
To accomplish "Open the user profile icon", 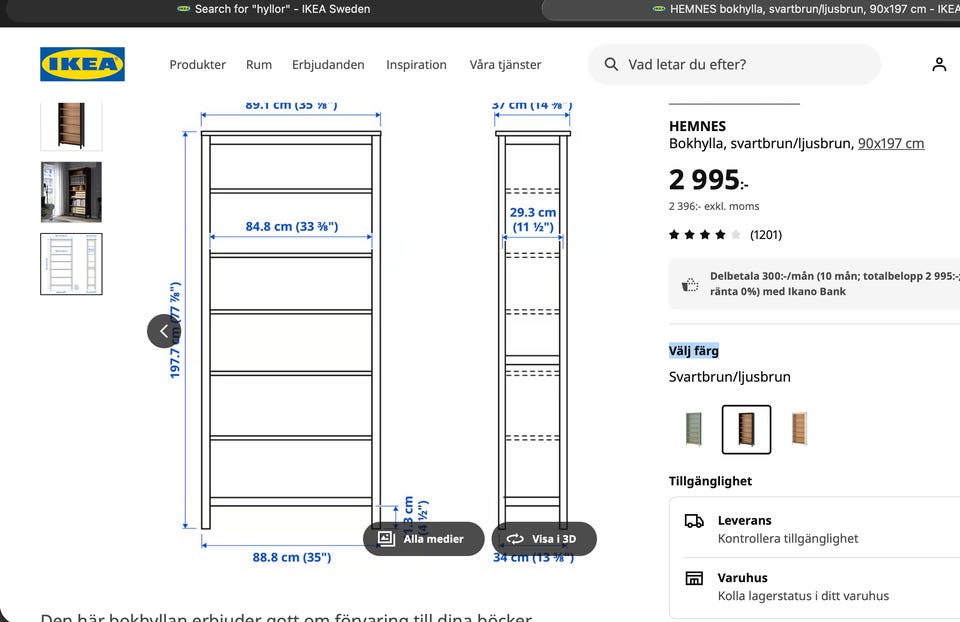I will pyautogui.click(x=938, y=64).
